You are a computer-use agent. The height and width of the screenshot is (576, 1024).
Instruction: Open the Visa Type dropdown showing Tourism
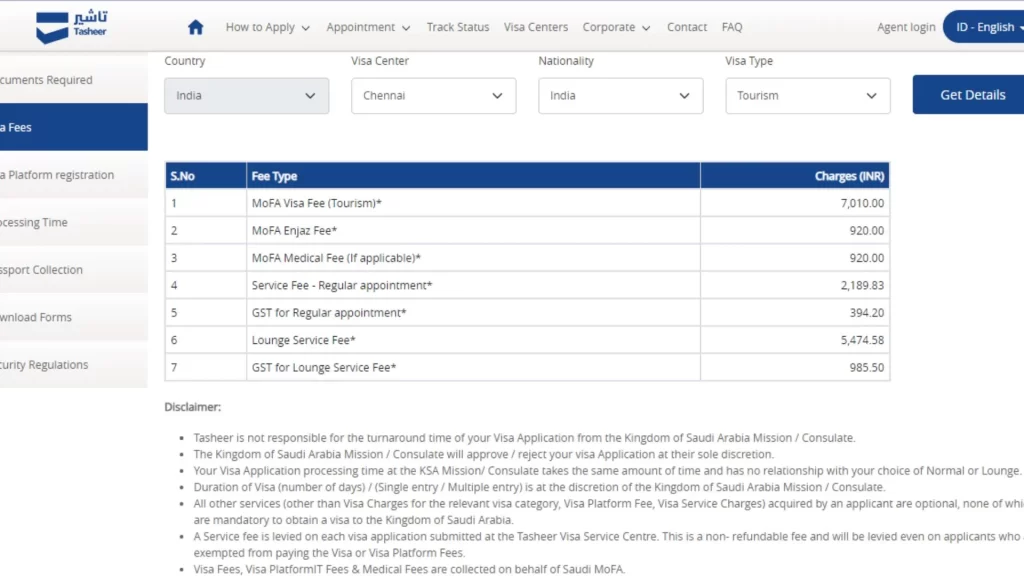[807, 96]
